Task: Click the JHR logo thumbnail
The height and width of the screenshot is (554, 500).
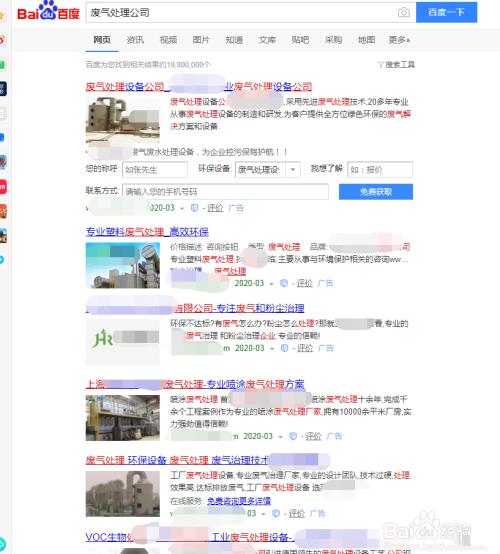Action: pos(123,341)
